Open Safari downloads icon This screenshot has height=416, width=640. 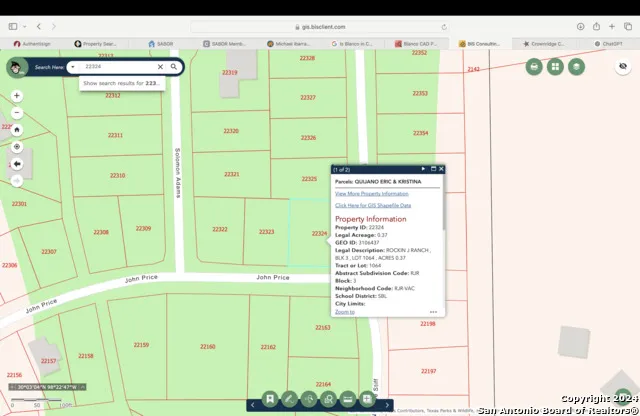tap(580, 27)
